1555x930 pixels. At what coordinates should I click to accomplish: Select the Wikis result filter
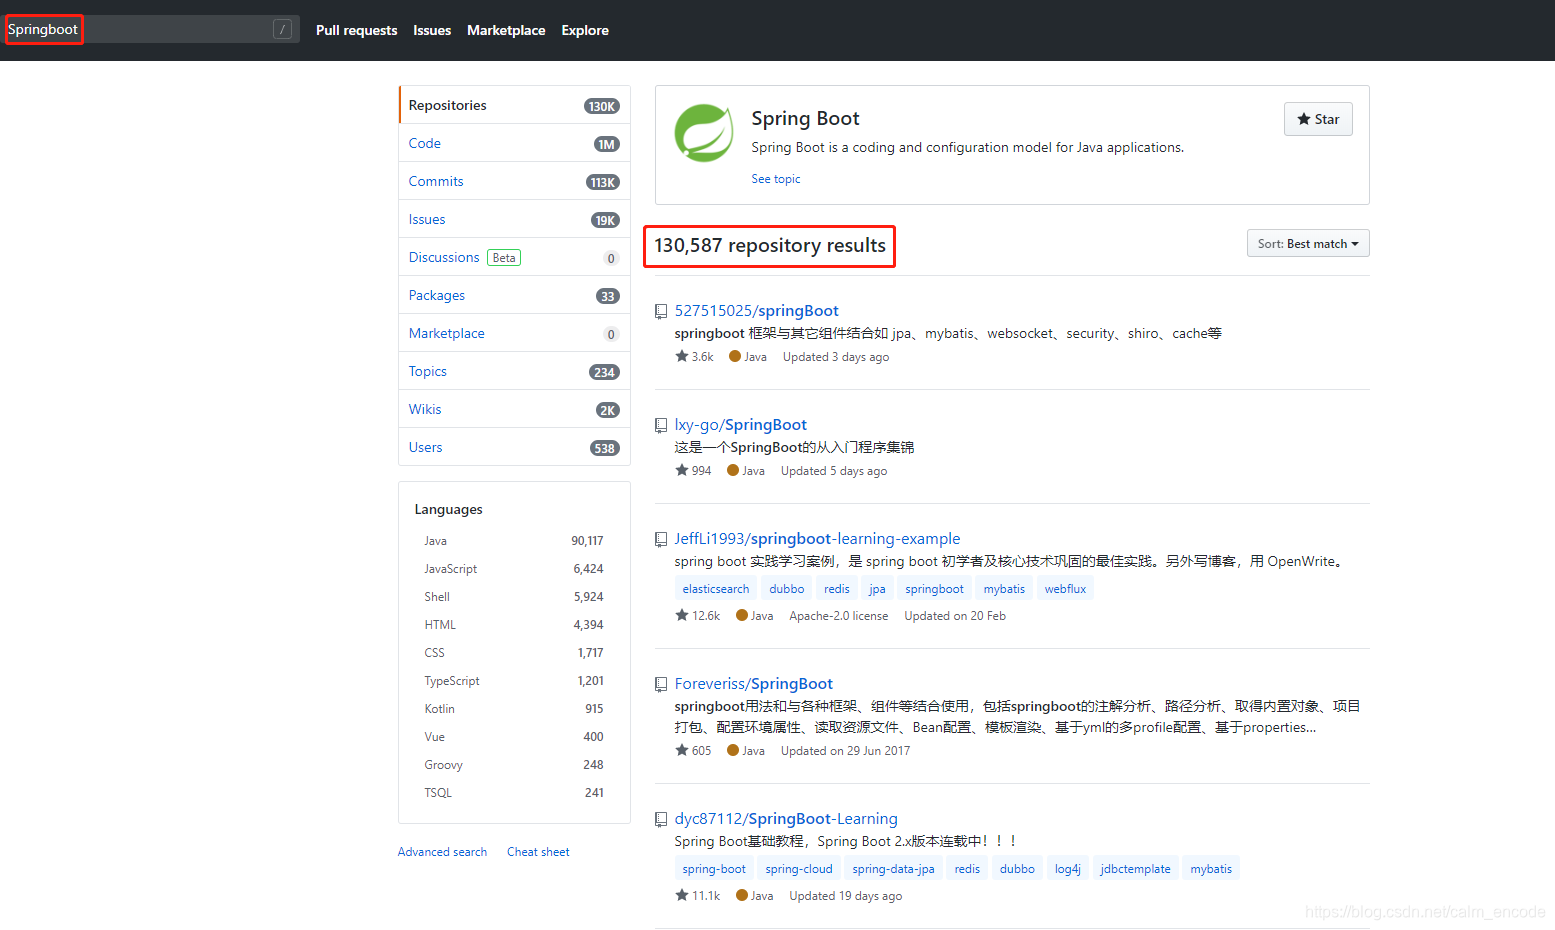[515, 409]
